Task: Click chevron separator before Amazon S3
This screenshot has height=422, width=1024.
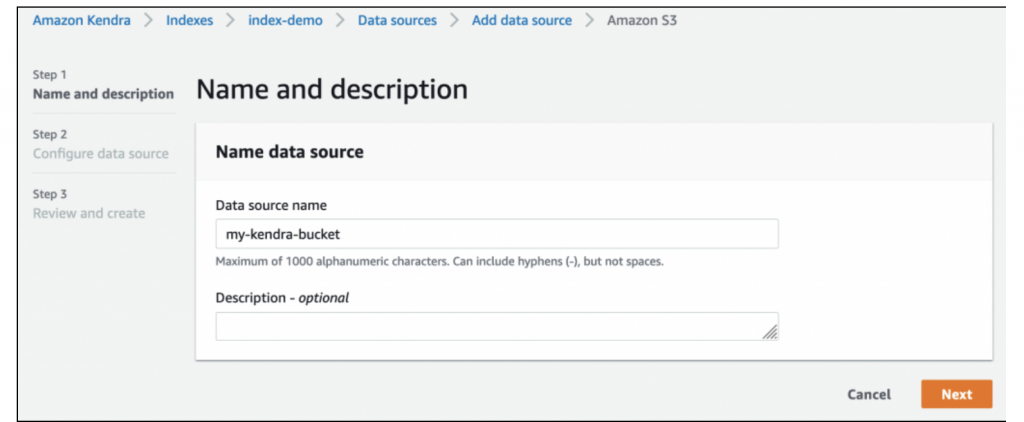Action: [x=589, y=20]
